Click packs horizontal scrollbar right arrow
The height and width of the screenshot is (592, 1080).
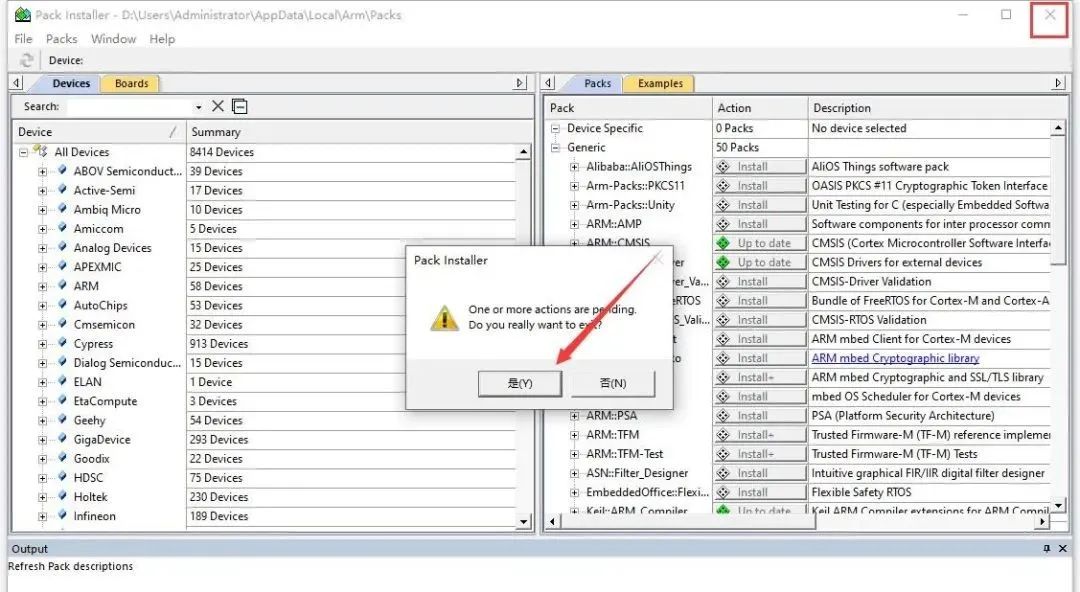point(1042,522)
